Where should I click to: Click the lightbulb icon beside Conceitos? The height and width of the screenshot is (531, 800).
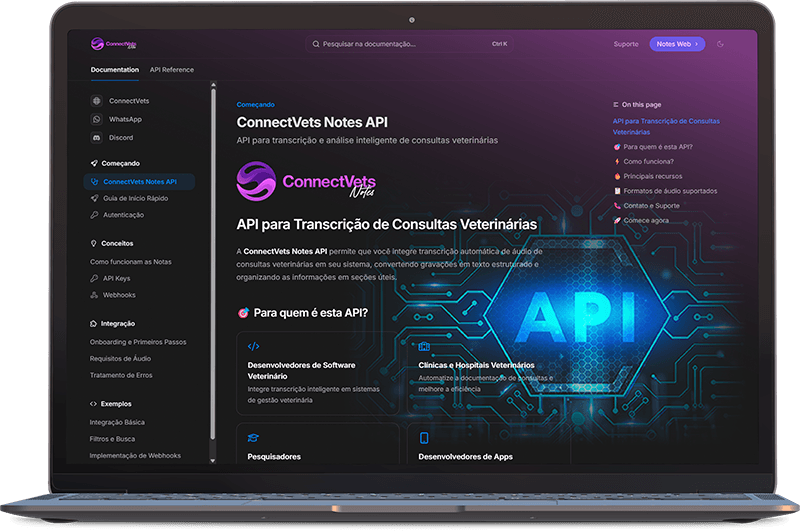click(x=93, y=243)
